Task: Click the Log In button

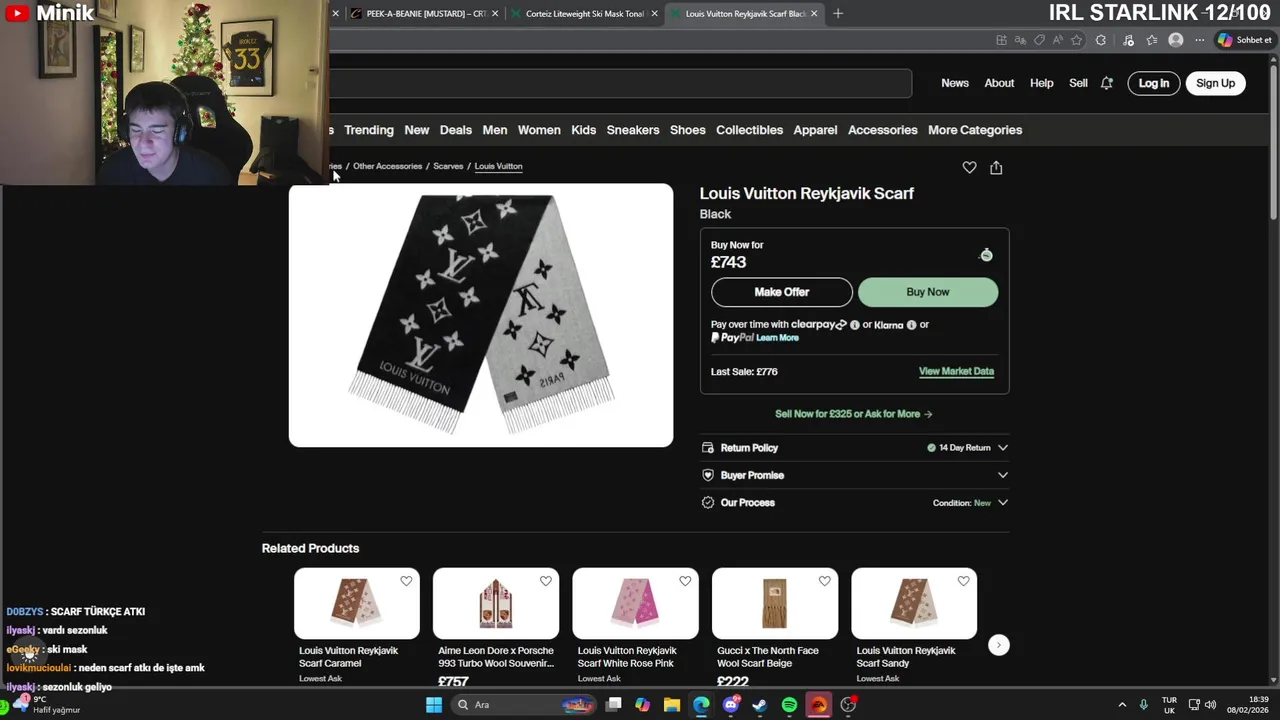Action: tap(1153, 83)
